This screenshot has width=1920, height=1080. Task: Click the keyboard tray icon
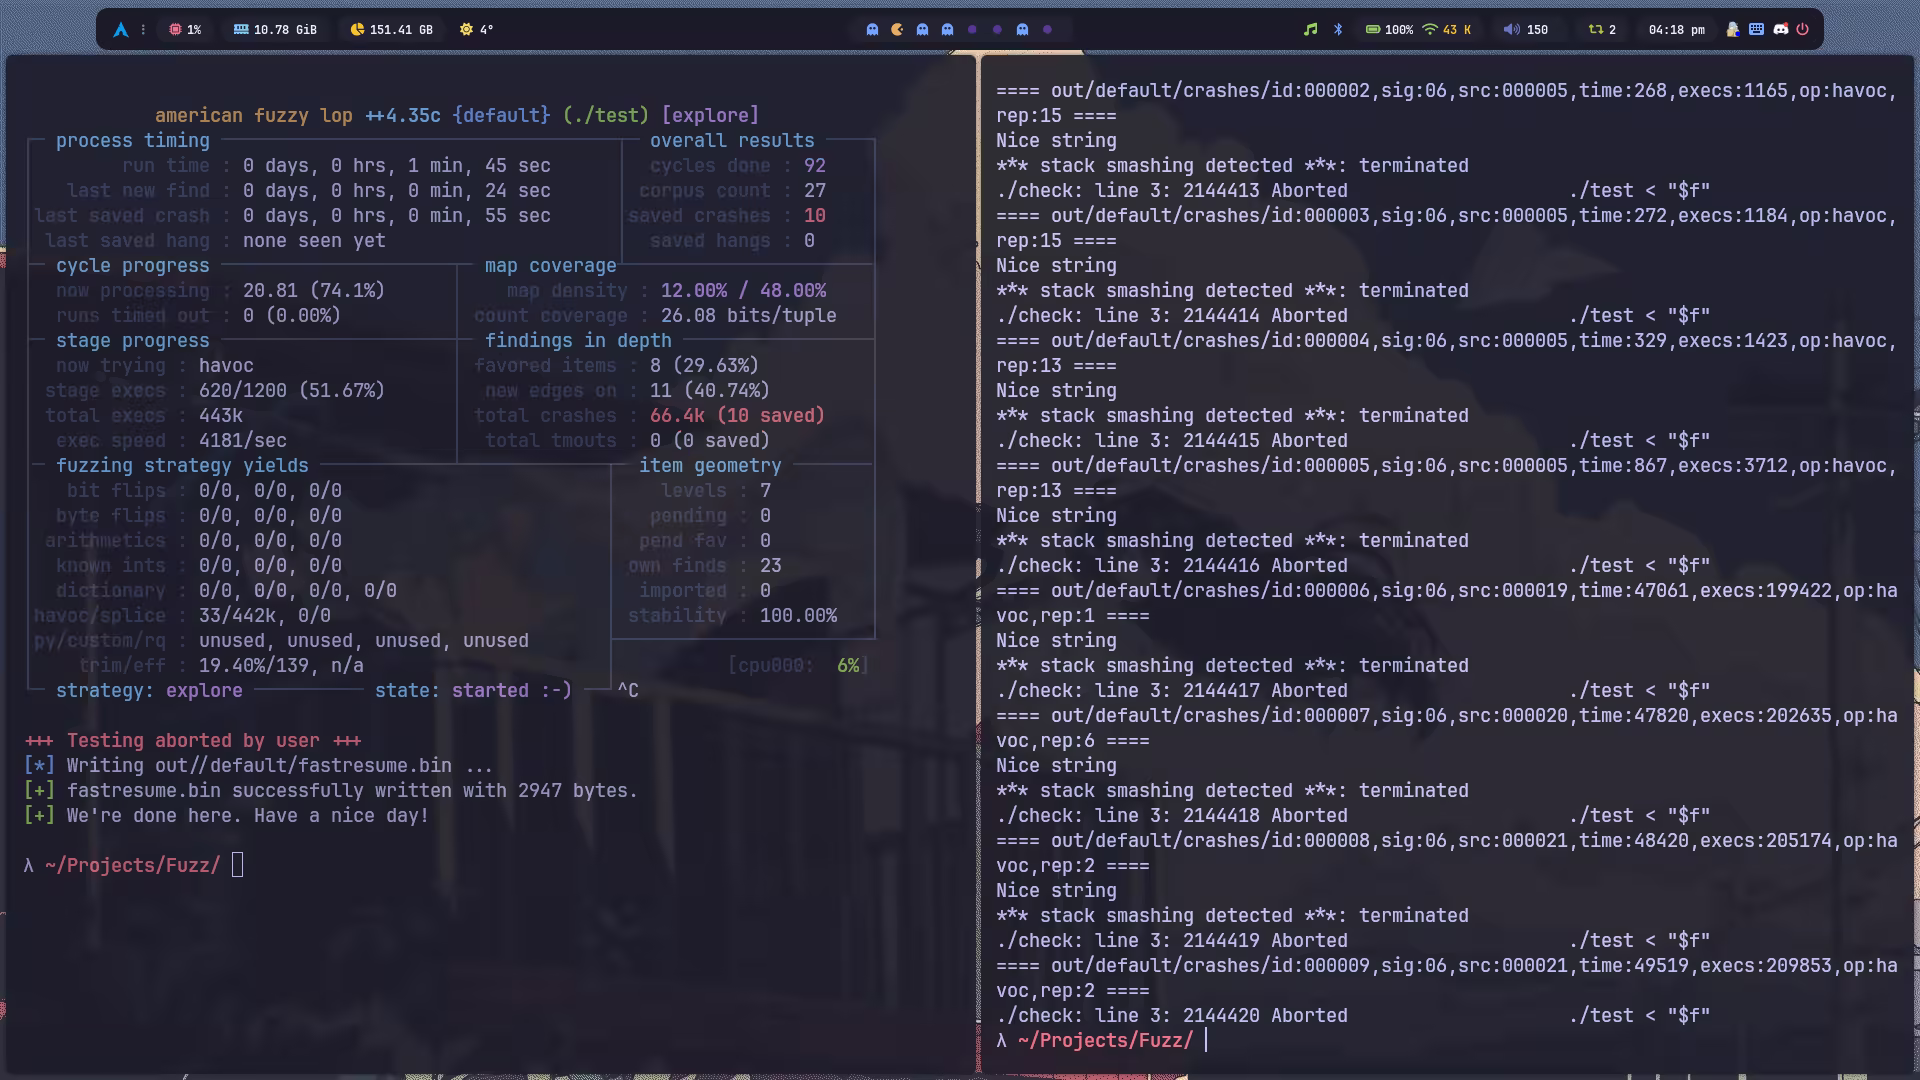[x=1756, y=30]
